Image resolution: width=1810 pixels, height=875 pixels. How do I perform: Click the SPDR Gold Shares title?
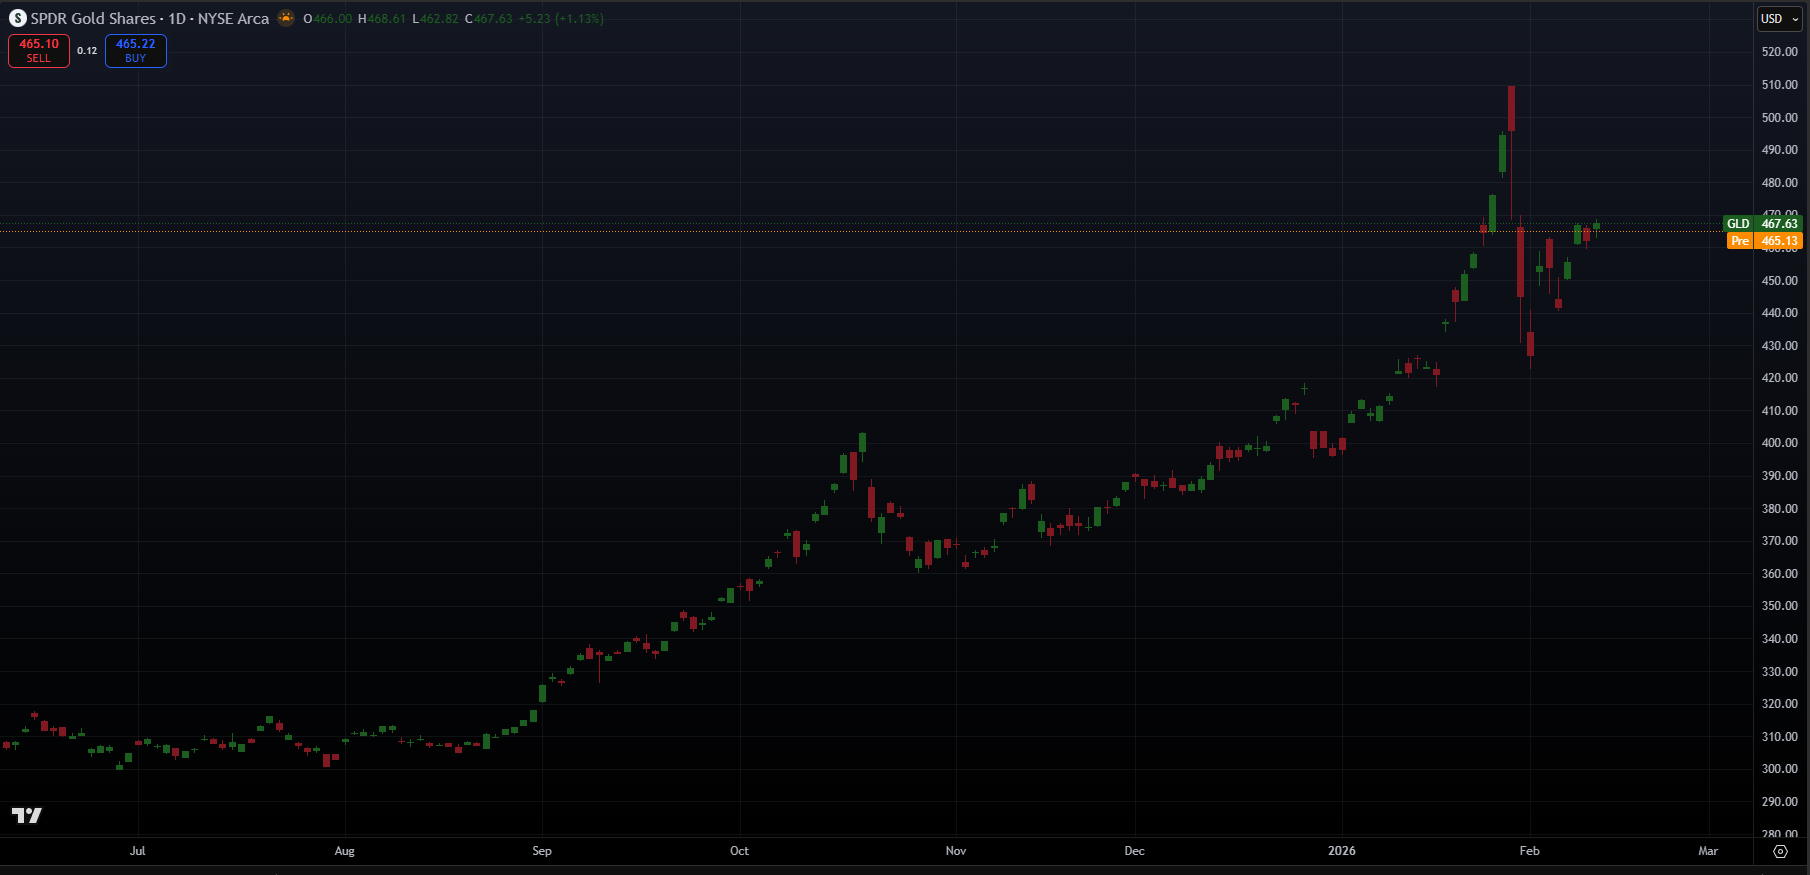point(93,18)
